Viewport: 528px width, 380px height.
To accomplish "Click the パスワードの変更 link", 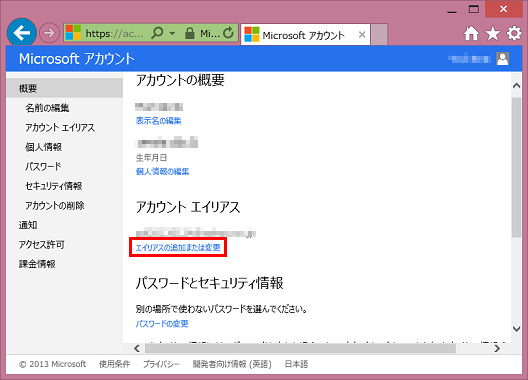I will 162,324.
